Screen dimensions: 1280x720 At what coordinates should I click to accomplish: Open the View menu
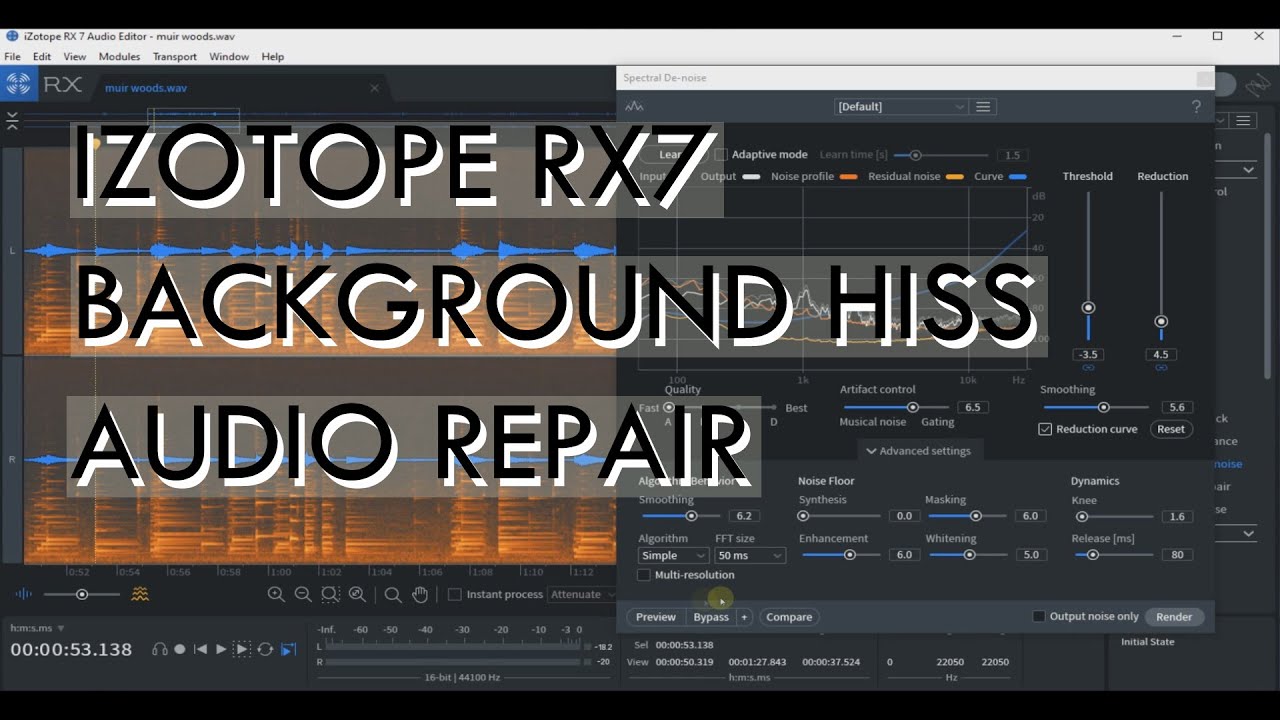tap(75, 57)
